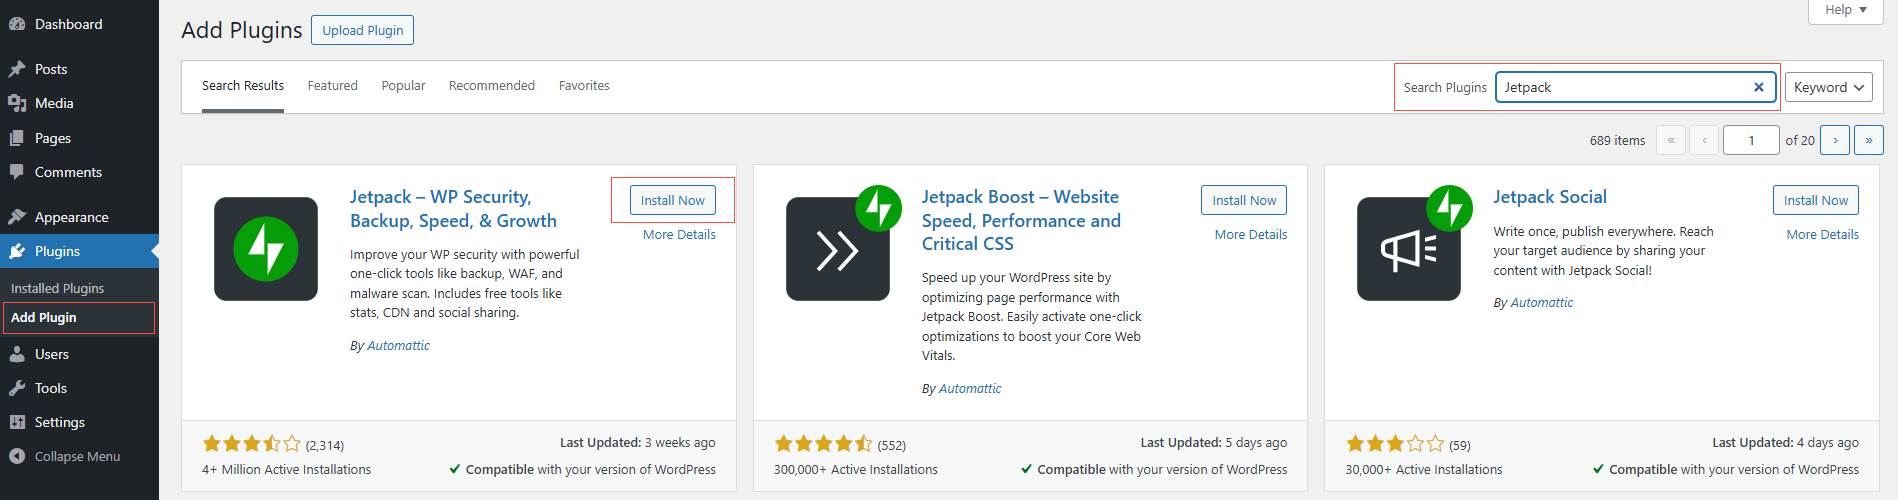Open the Settings menu item

pos(79,422)
